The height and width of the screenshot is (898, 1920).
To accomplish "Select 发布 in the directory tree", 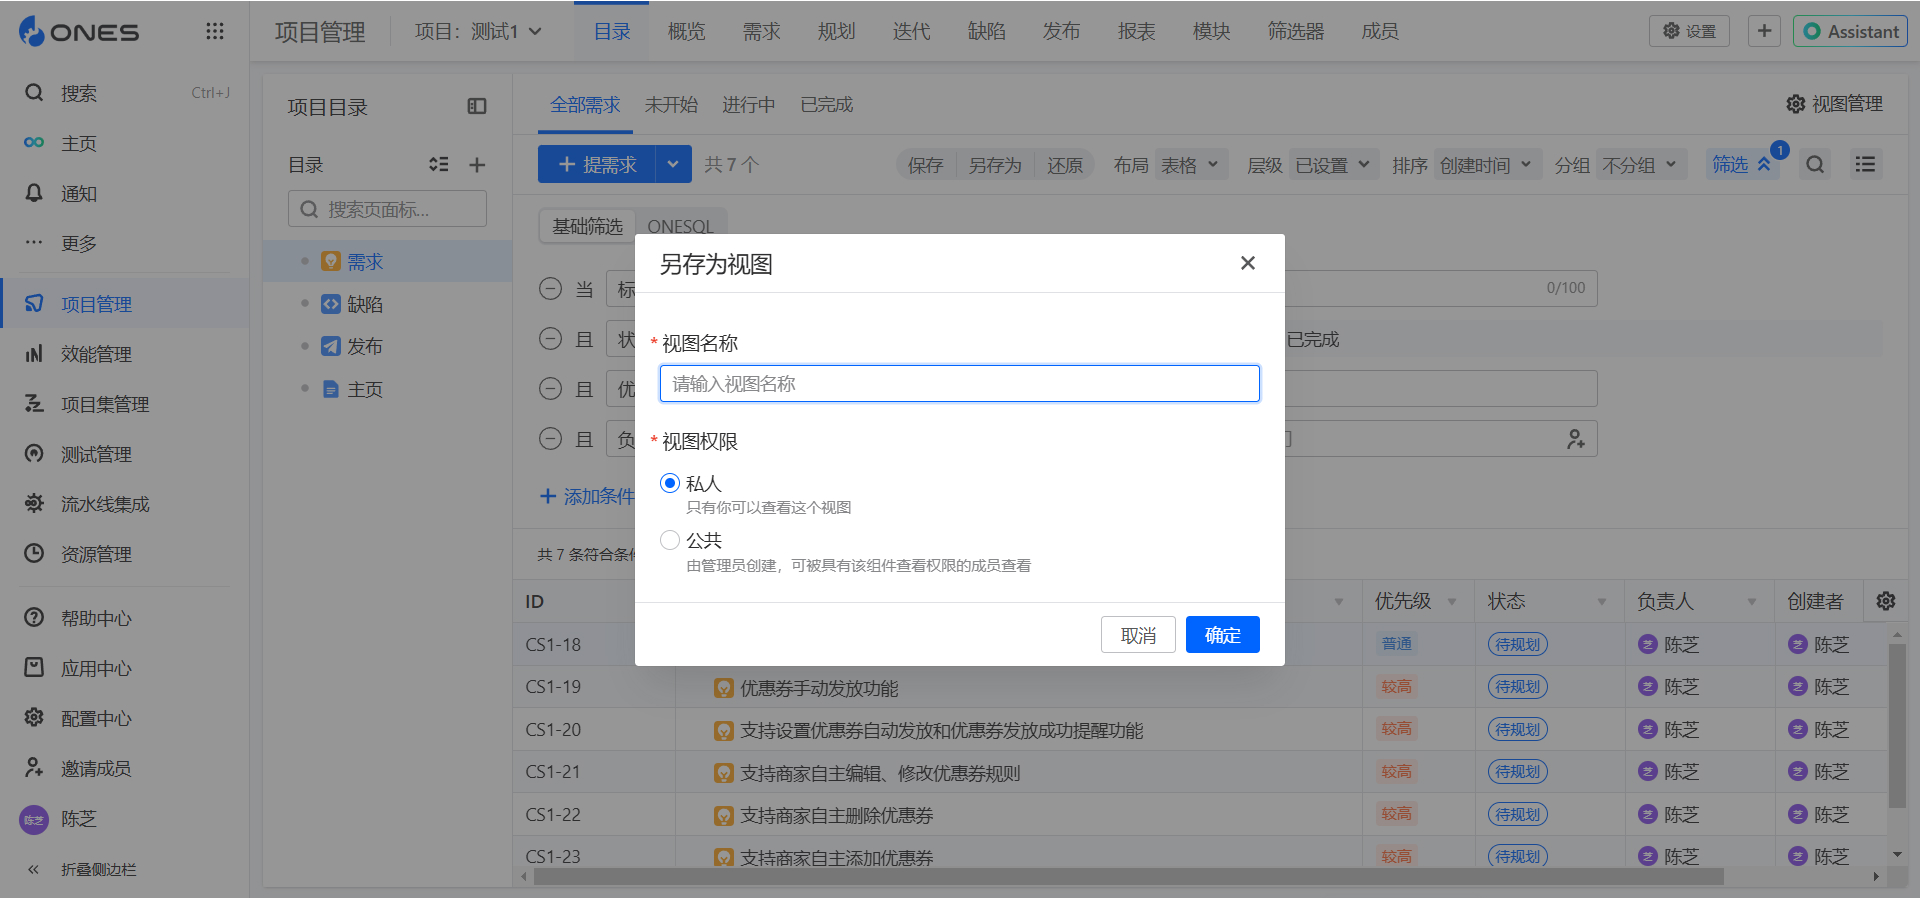I will point(365,346).
